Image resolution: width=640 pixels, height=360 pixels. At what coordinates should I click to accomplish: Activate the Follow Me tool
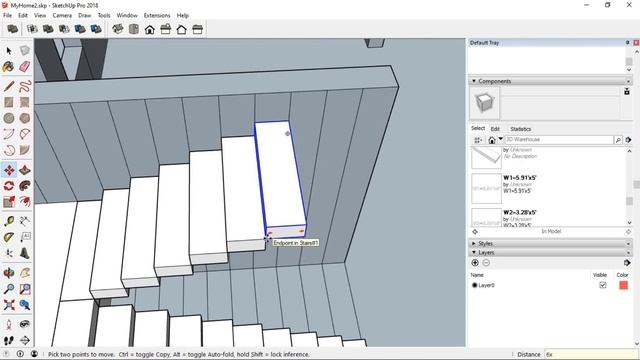point(24,186)
